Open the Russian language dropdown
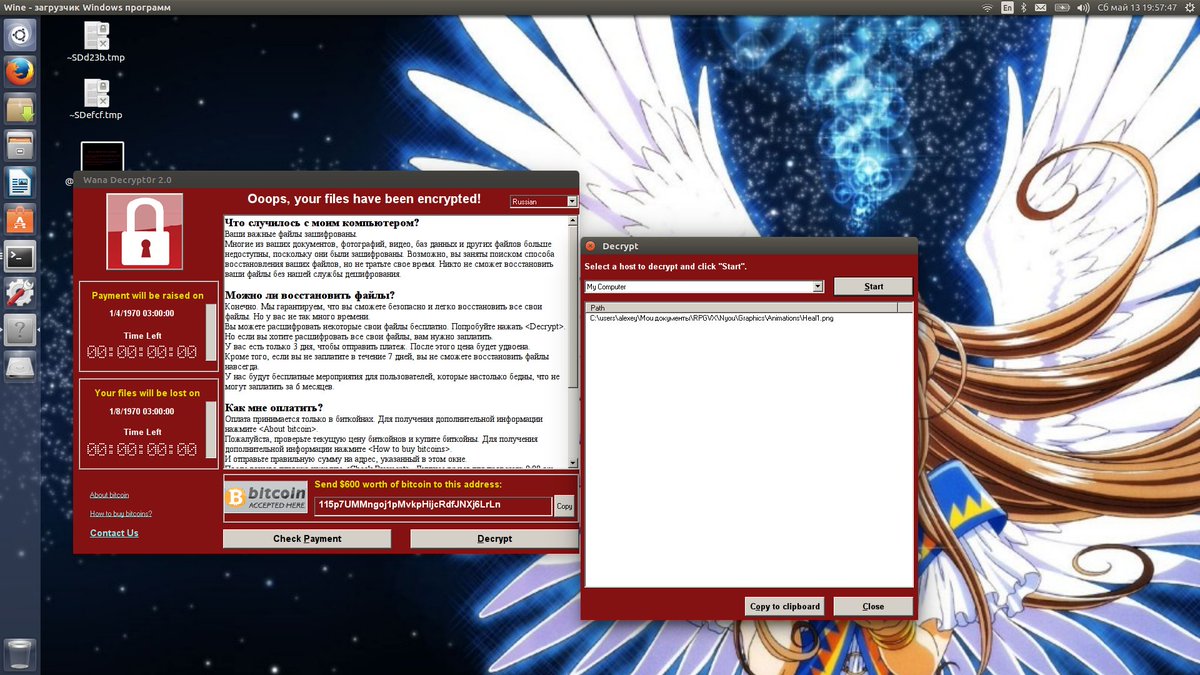This screenshot has height=675, width=1200. pyautogui.click(x=544, y=201)
